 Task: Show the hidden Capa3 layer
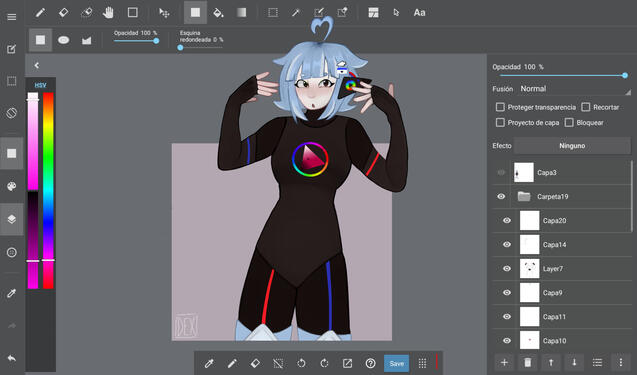pyautogui.click(x=501, y=172)
